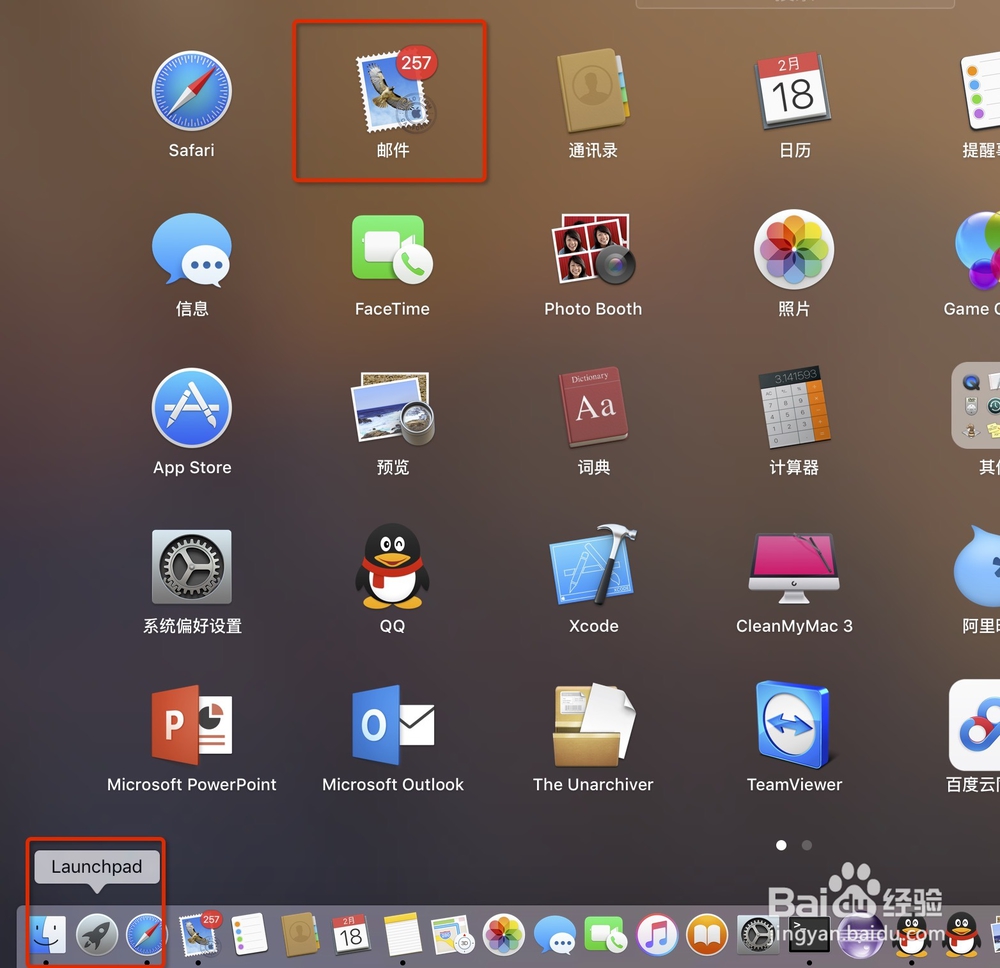The width and height of the screenshot is (1000, 968).
Task: Open Game Center at grid right edge
Action: (977, 249)
